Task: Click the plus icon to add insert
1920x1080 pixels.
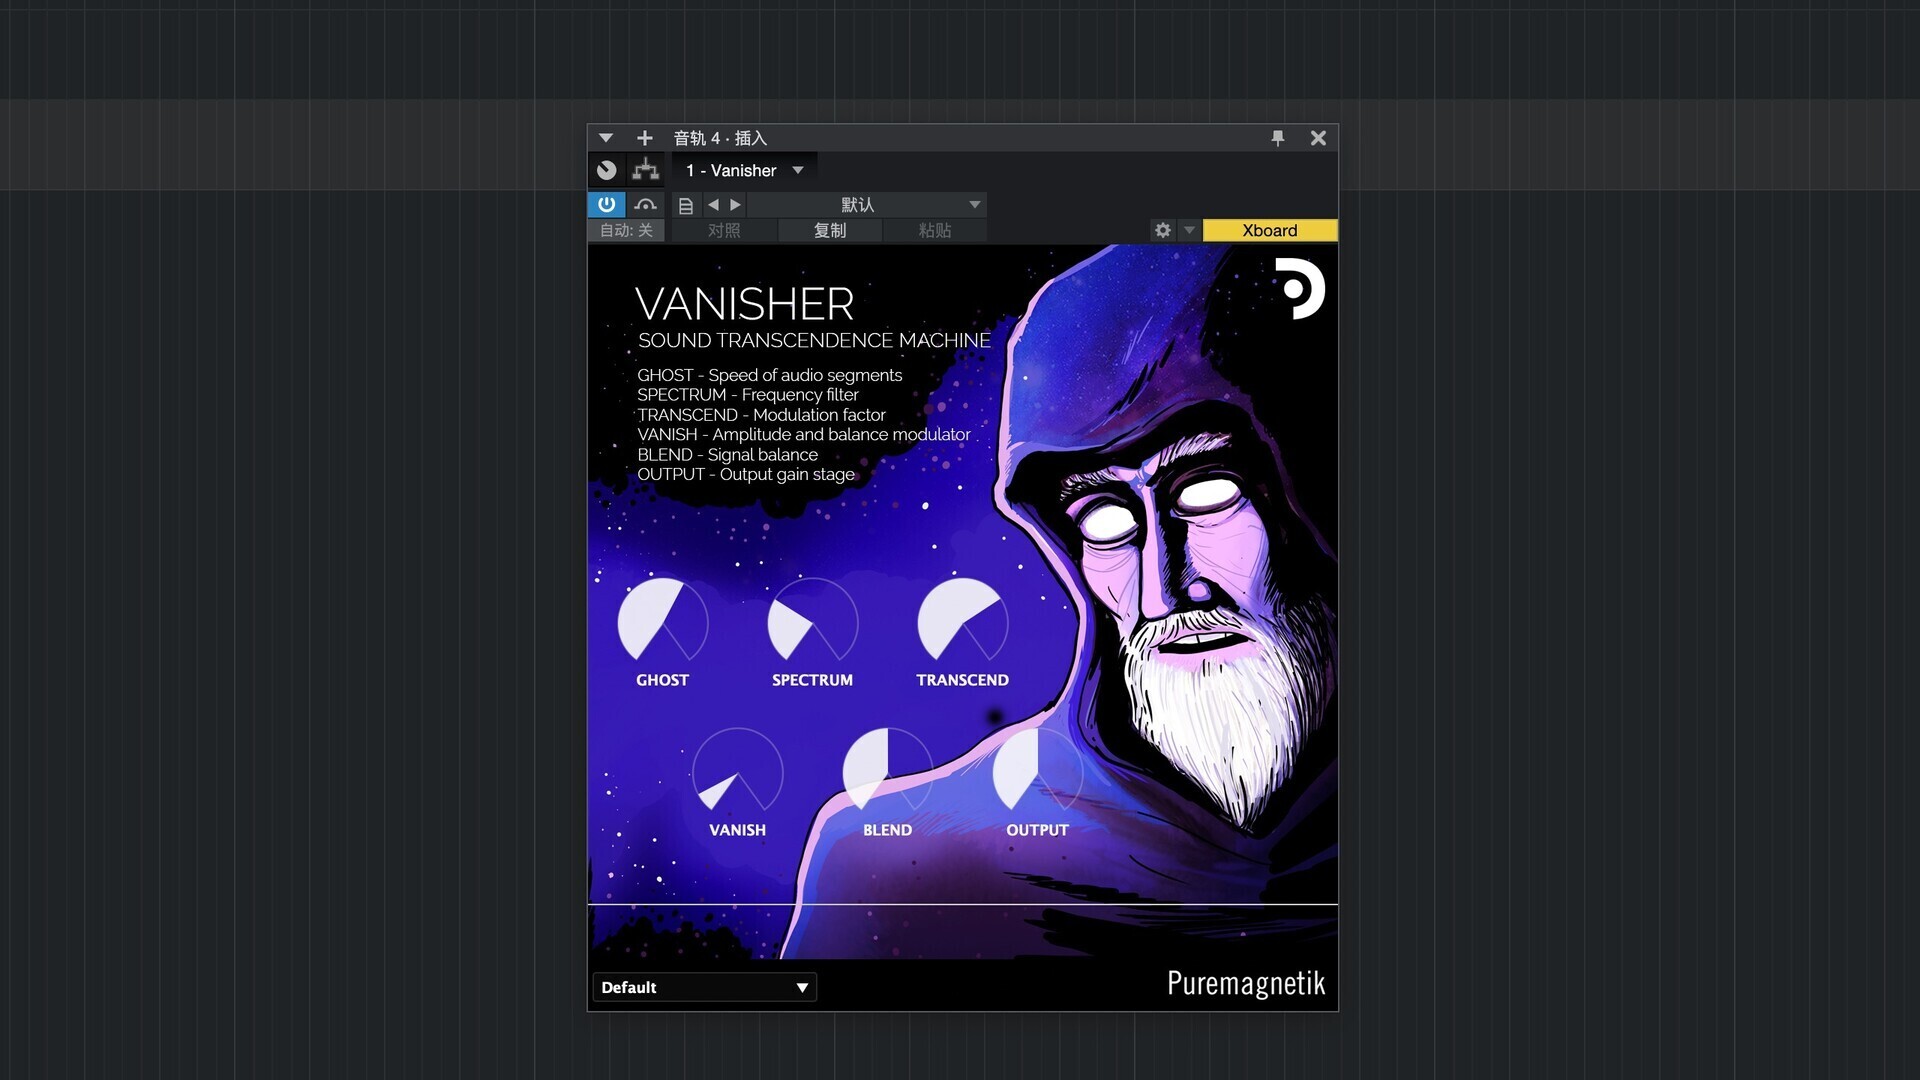Action: 644,138
